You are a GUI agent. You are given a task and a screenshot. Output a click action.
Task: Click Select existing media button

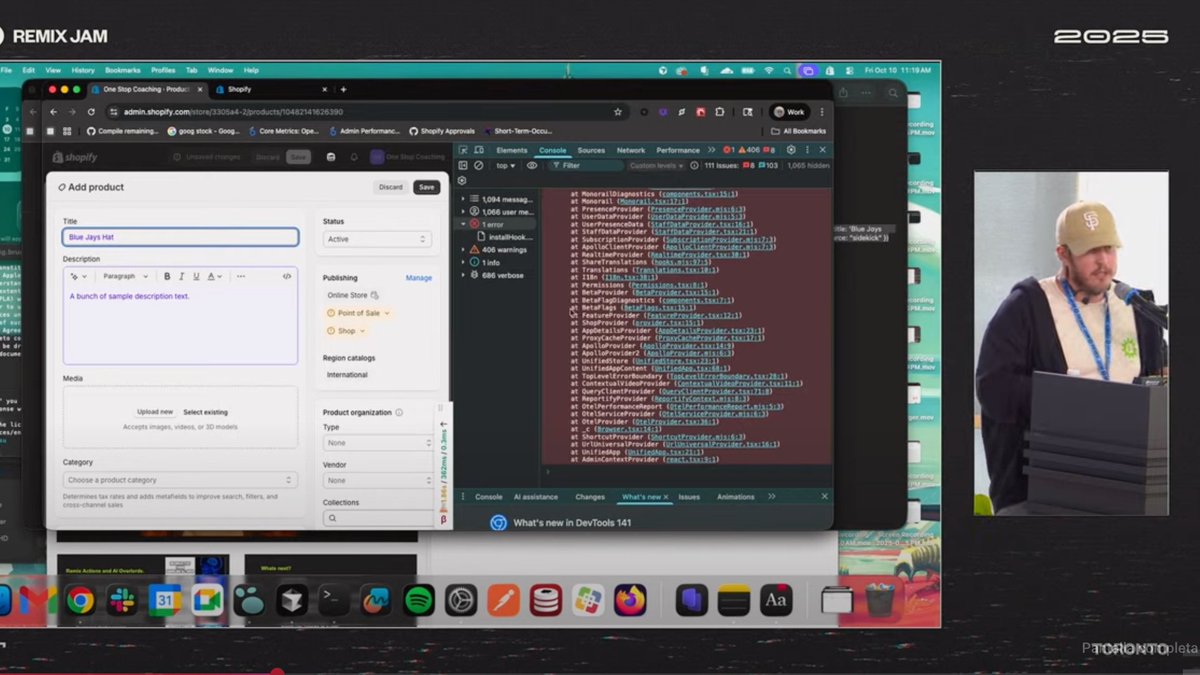[205, 412]
